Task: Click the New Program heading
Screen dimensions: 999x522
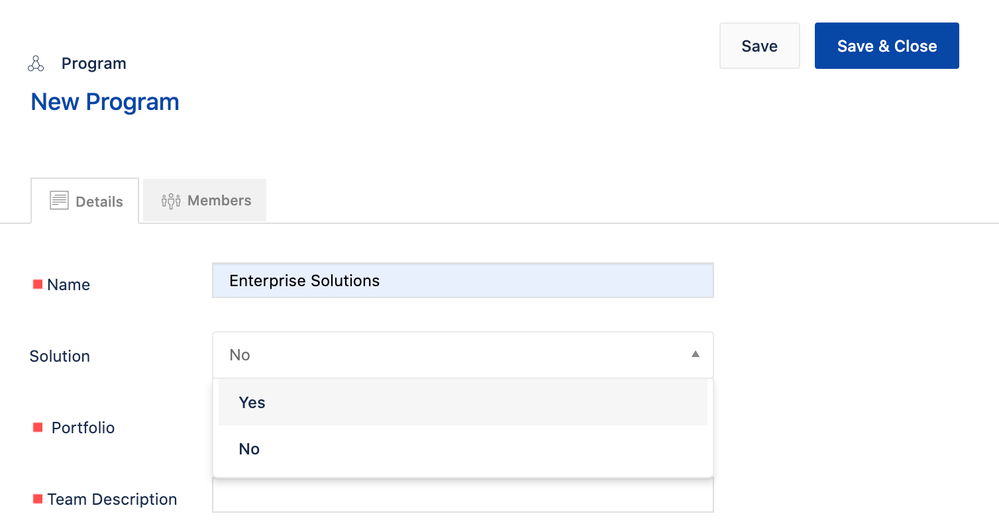Action: click(x=105, y=102)
